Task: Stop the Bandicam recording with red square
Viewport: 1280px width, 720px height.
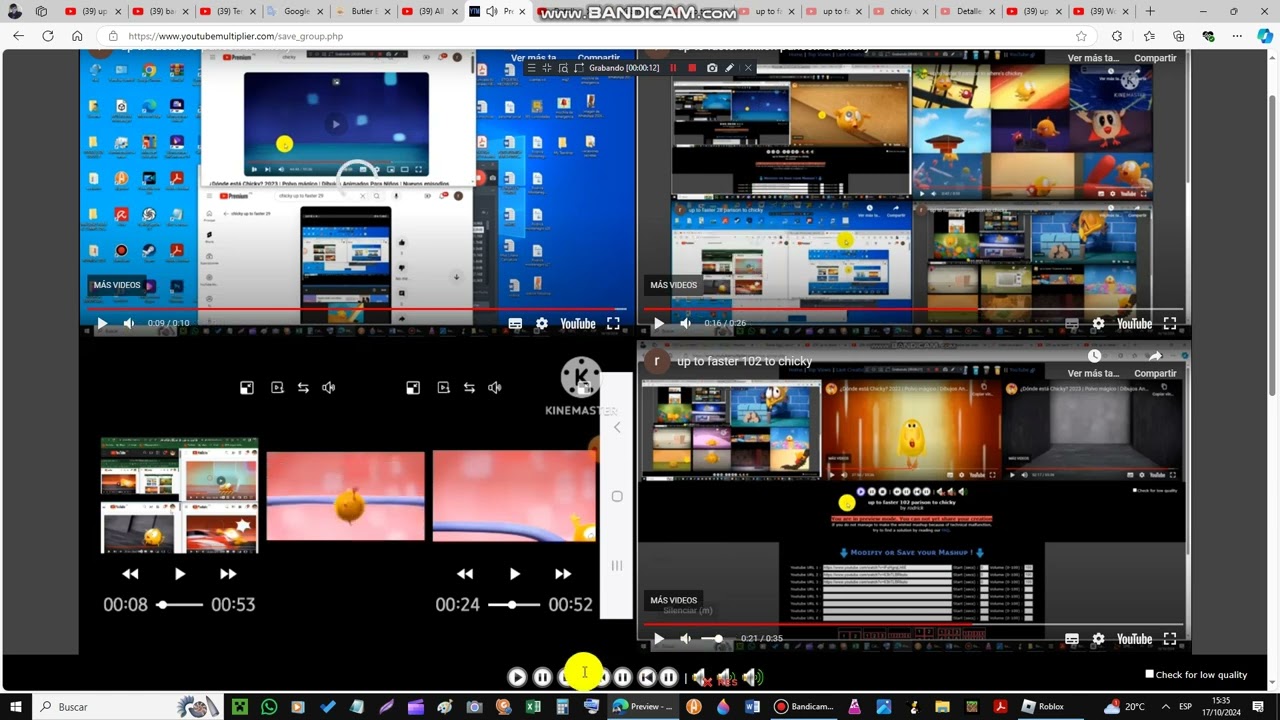Action: (x=692, y=68)
